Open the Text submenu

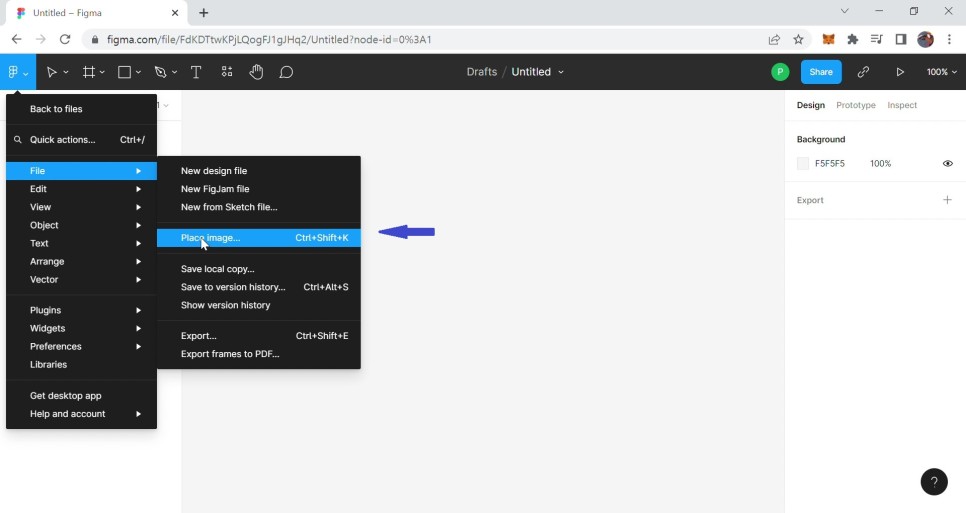click(x=81, y=243)
